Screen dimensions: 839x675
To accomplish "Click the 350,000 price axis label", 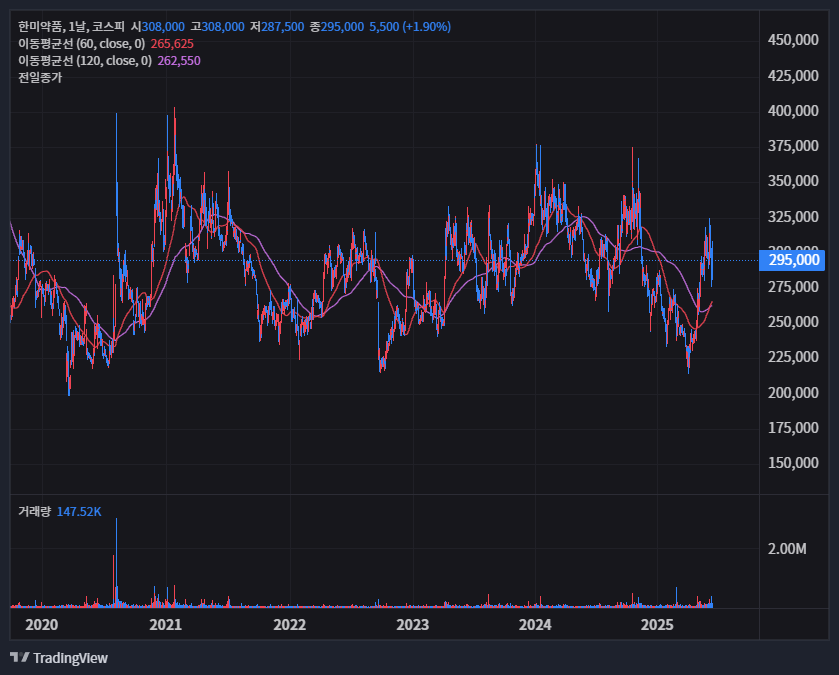I will tap(793, 181).
